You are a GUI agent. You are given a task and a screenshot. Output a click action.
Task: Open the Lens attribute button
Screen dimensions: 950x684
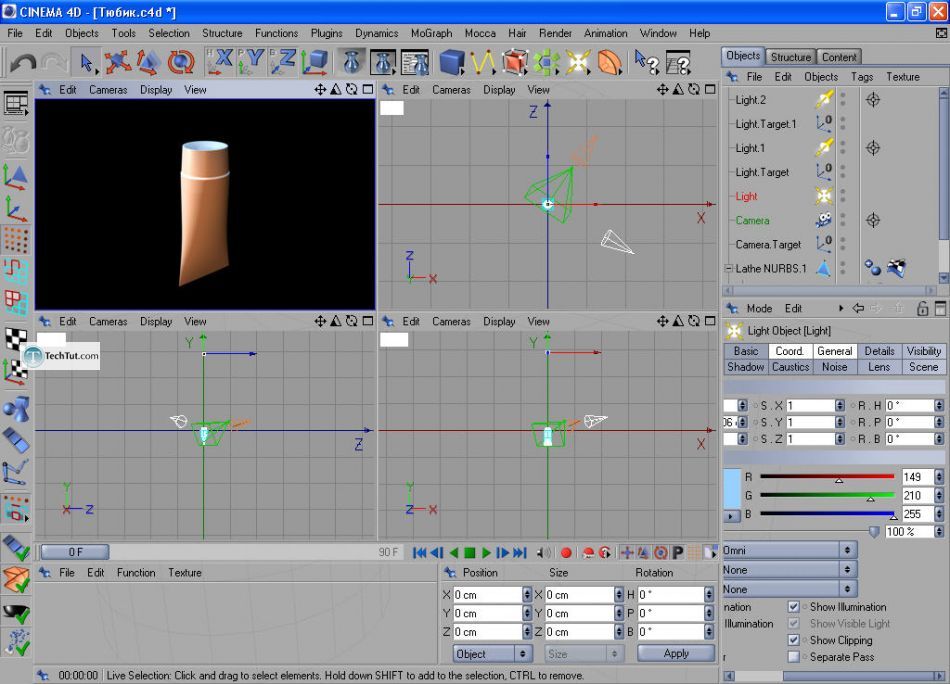tap(879, 367)
